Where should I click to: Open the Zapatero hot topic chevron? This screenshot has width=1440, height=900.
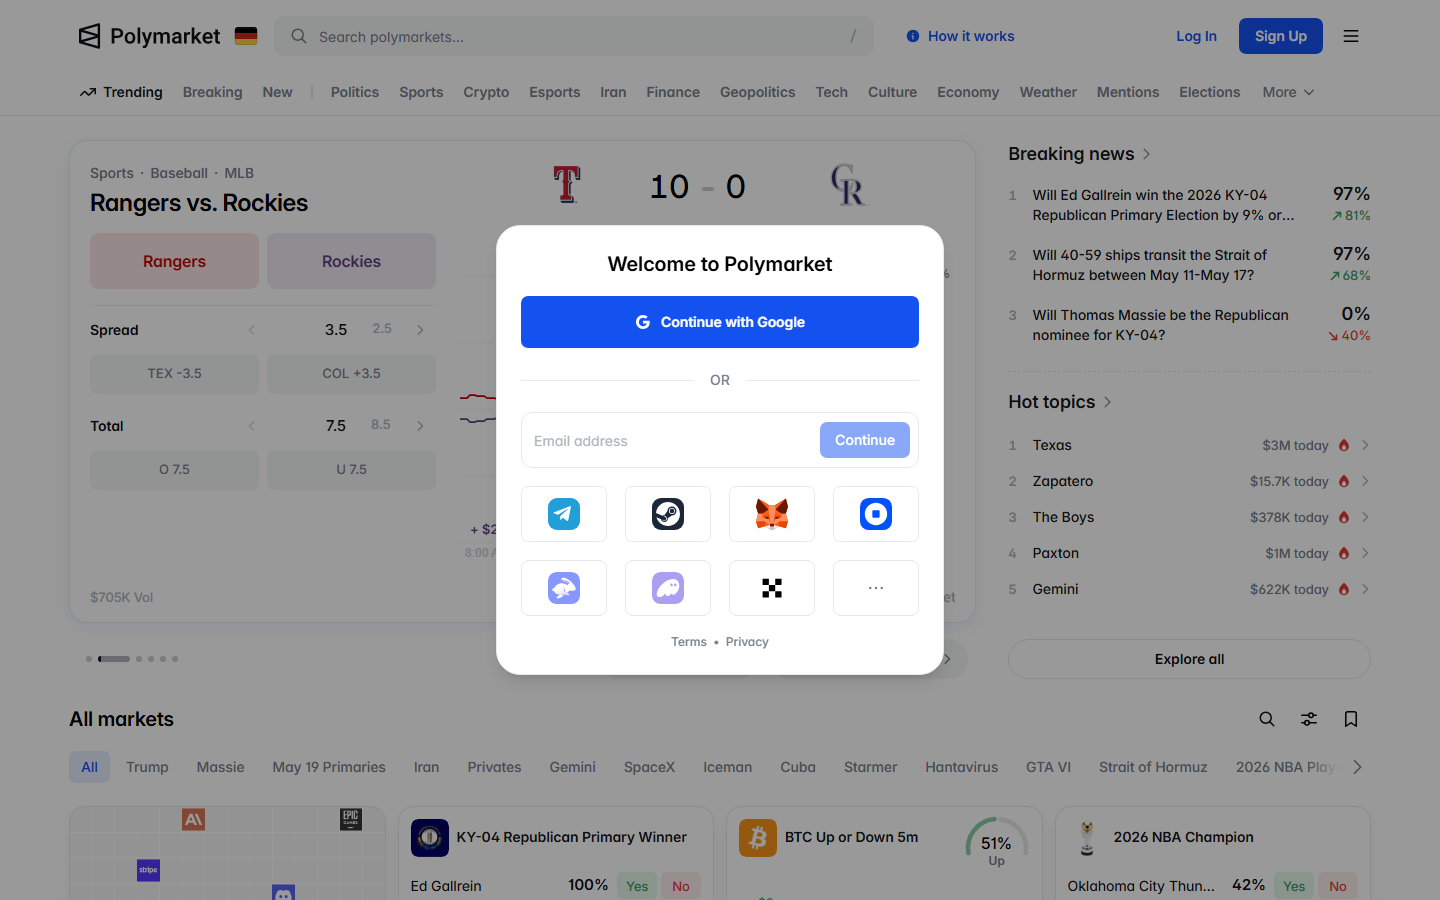[x=1365, y=481]
